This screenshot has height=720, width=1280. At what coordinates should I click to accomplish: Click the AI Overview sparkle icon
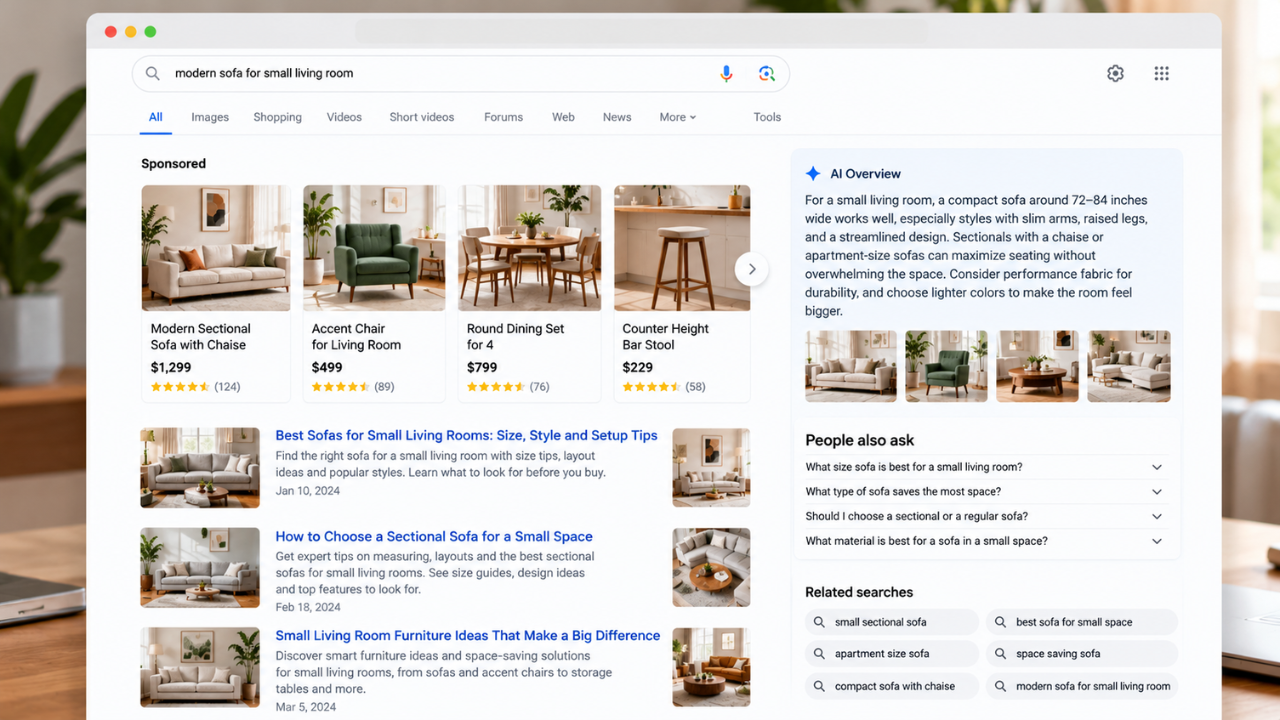813,173
